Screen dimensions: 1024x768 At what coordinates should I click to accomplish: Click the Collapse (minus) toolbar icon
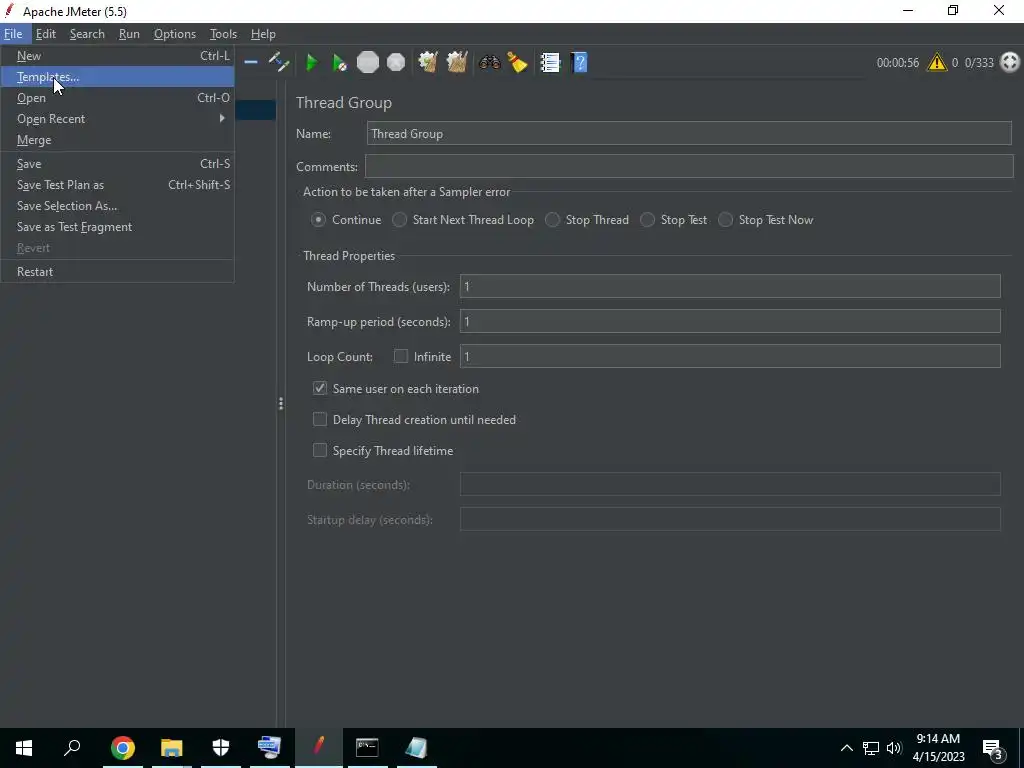251,63
